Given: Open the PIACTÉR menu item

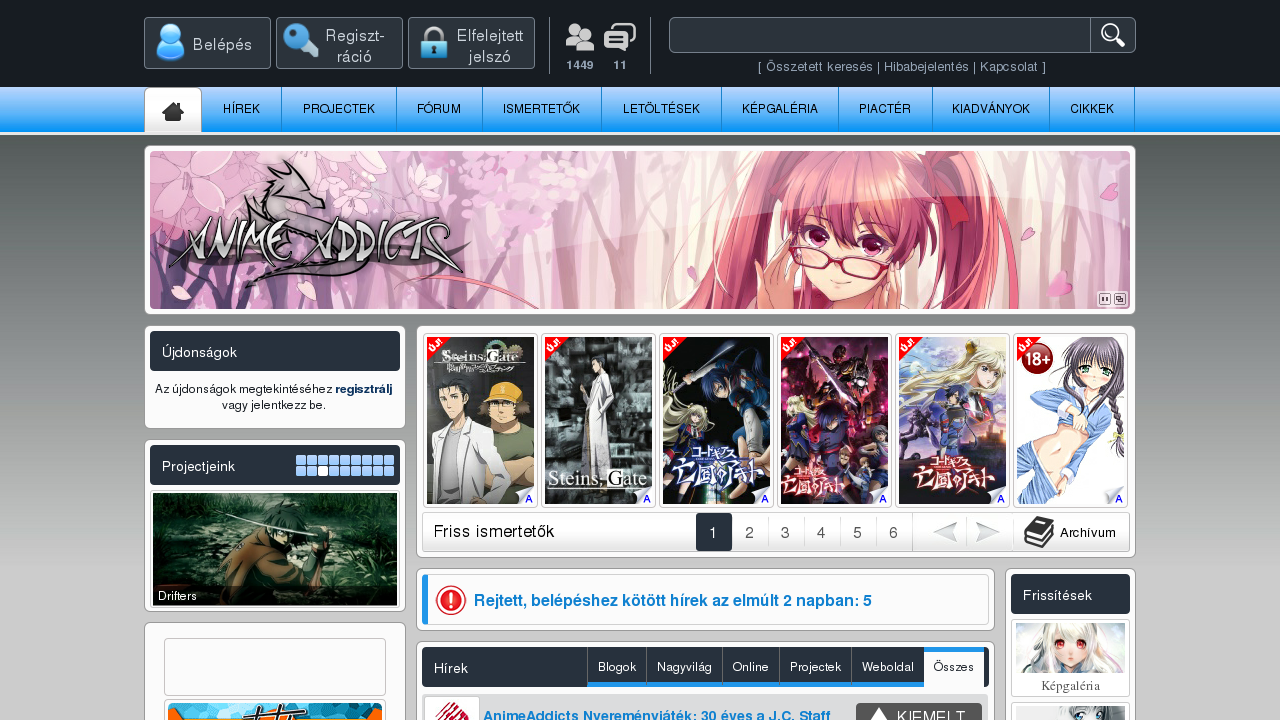Looking at the screenshot, I should click(x=885, y=109).
